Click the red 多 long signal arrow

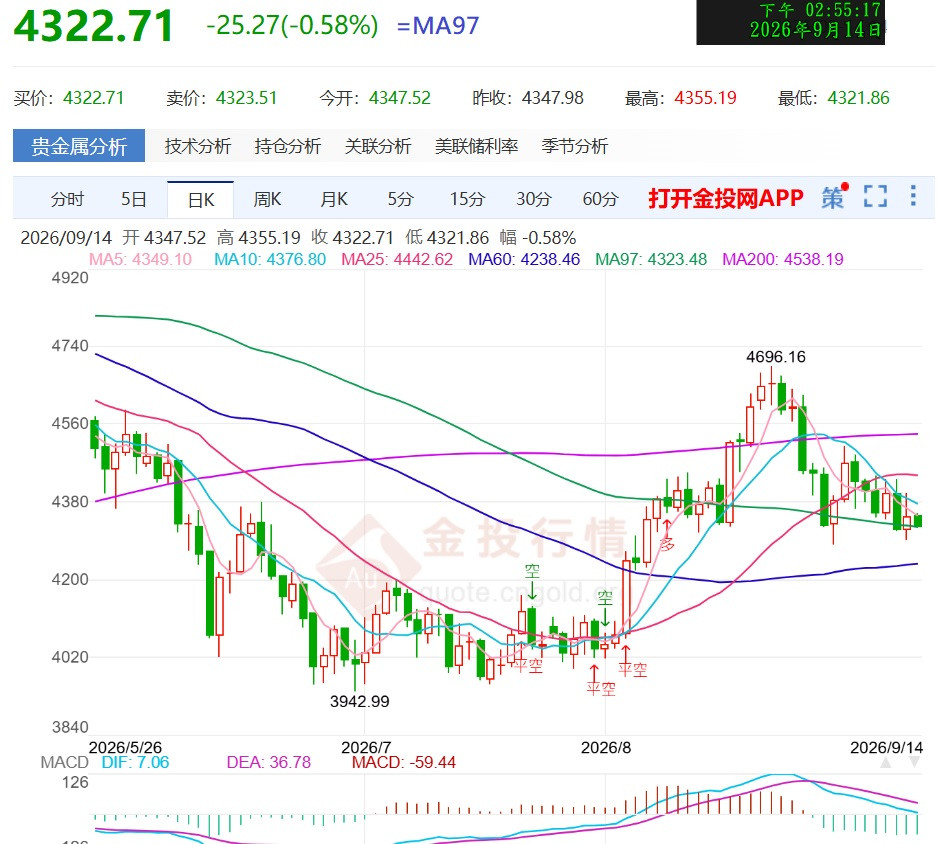coord(666,535)
